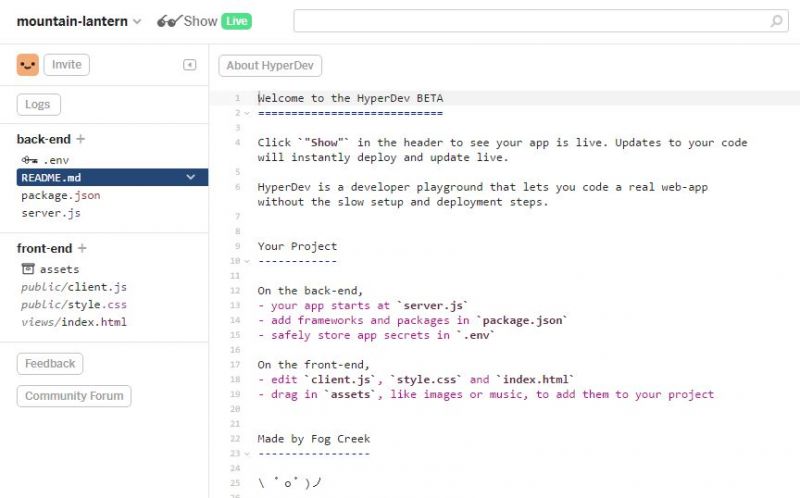
Task: Open server.js in the file list
Action: pos(51,213)
